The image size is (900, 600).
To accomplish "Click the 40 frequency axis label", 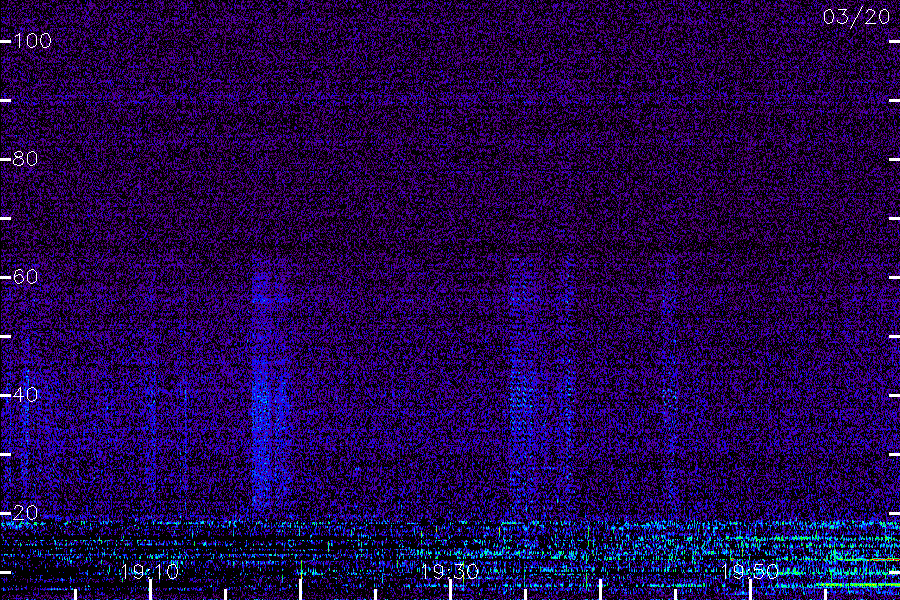I will coord(25,394).
